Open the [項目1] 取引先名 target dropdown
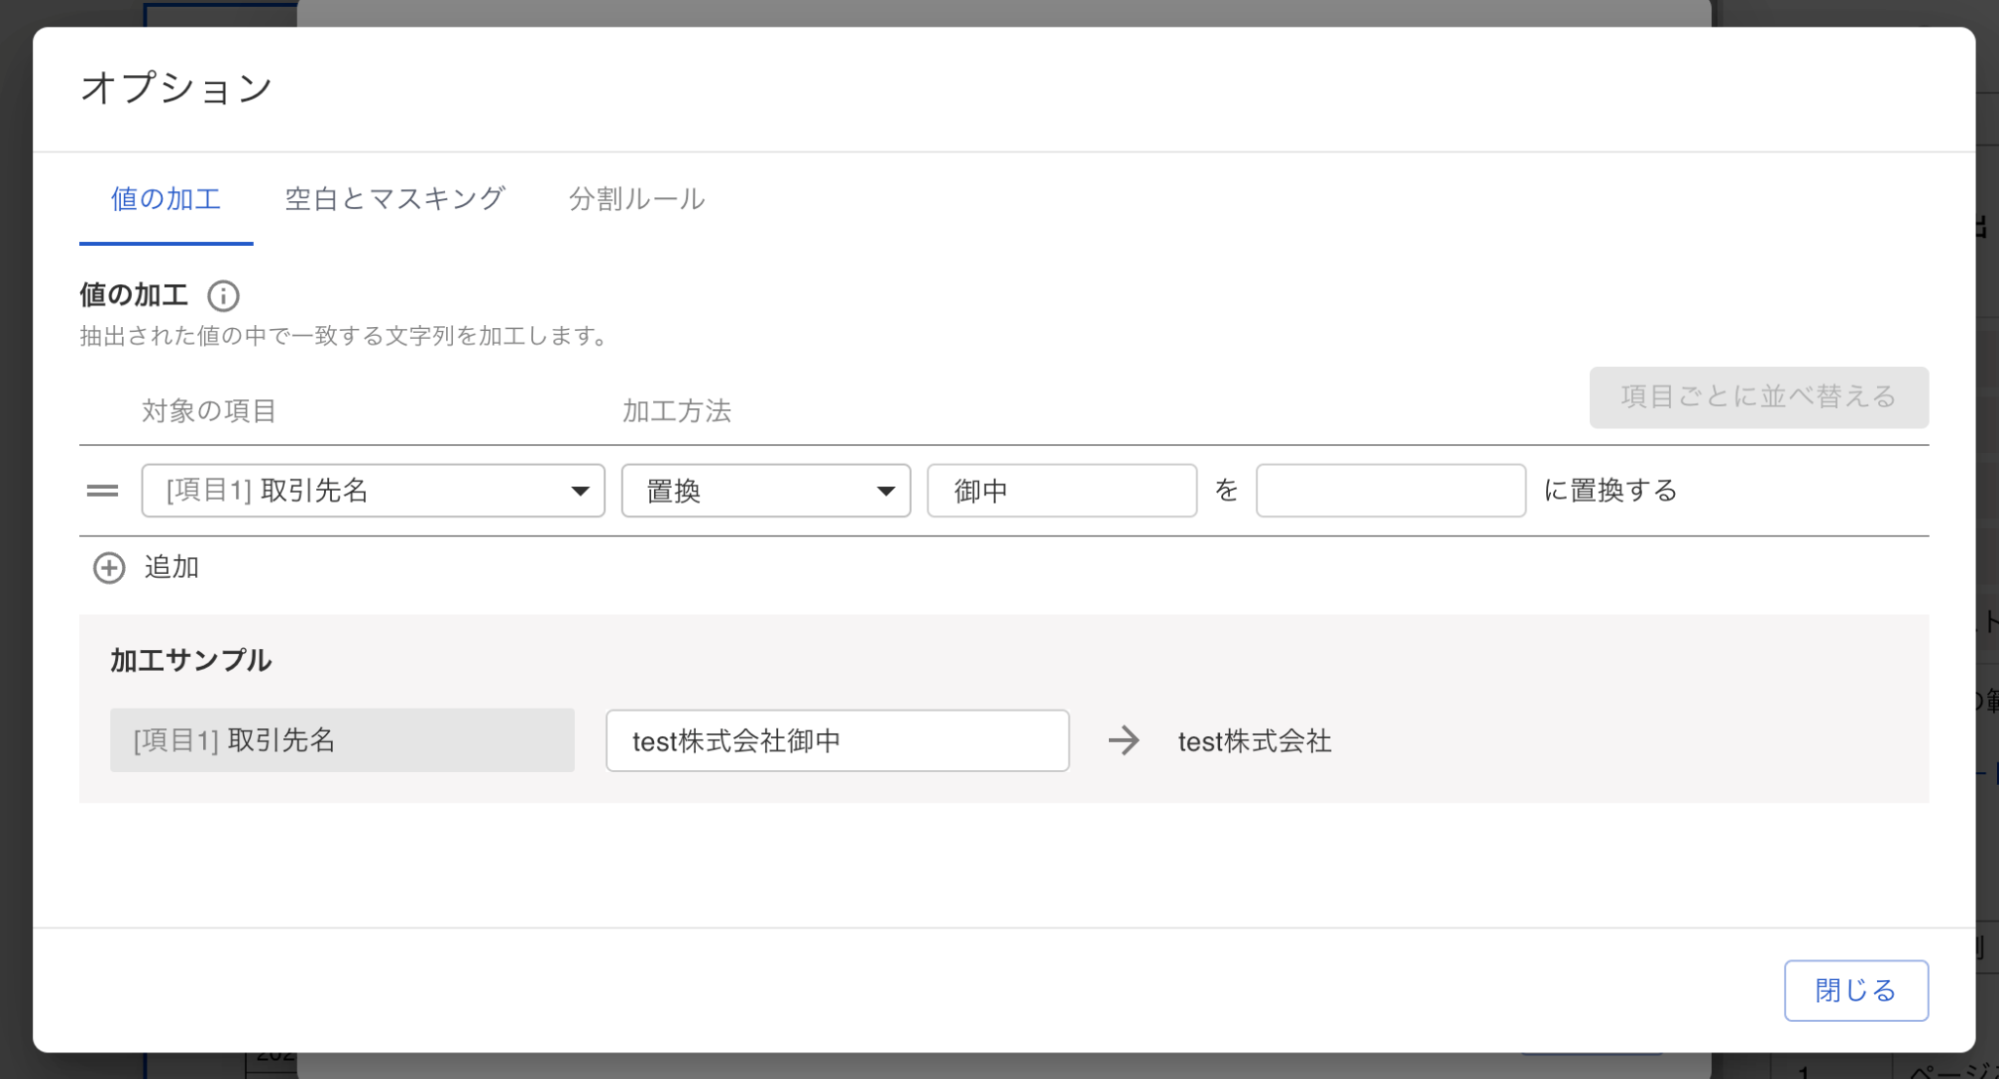 click(x=373, y=491)
